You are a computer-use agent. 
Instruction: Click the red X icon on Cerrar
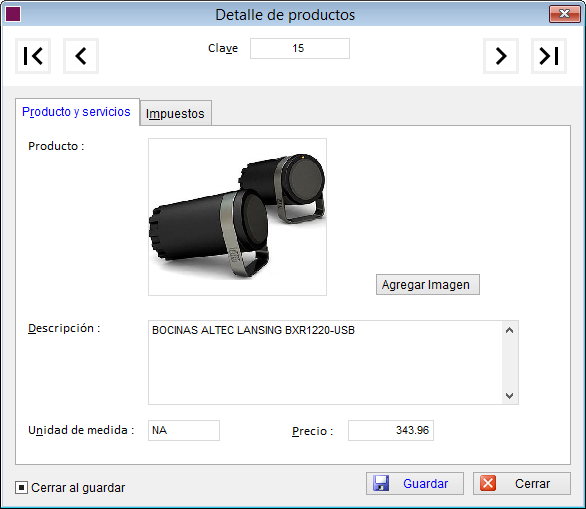pyautogui.click(x=488, y=483)
